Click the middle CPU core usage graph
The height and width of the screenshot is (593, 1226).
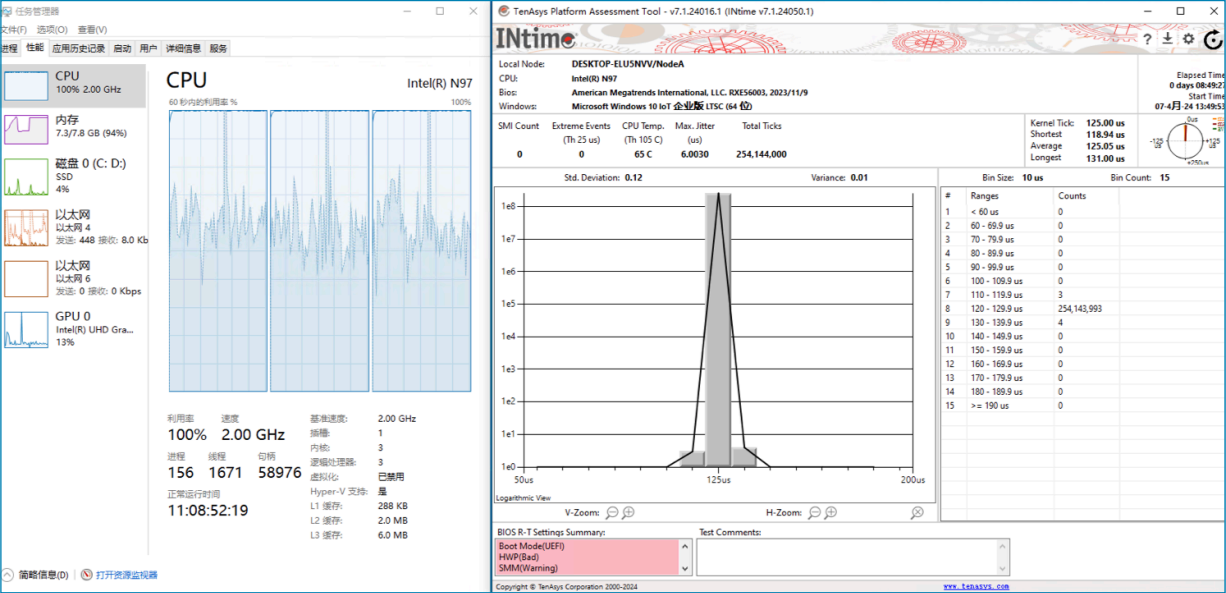coord(319,251)
